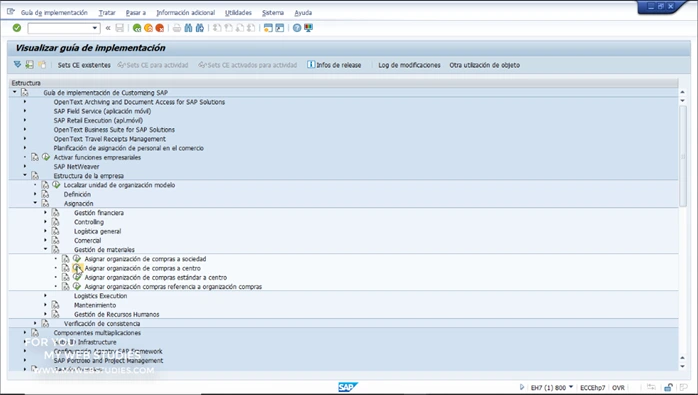Click the tree scrollbar down arrow at bottom
The image size is (698, 395).
(x=682, y=366)
